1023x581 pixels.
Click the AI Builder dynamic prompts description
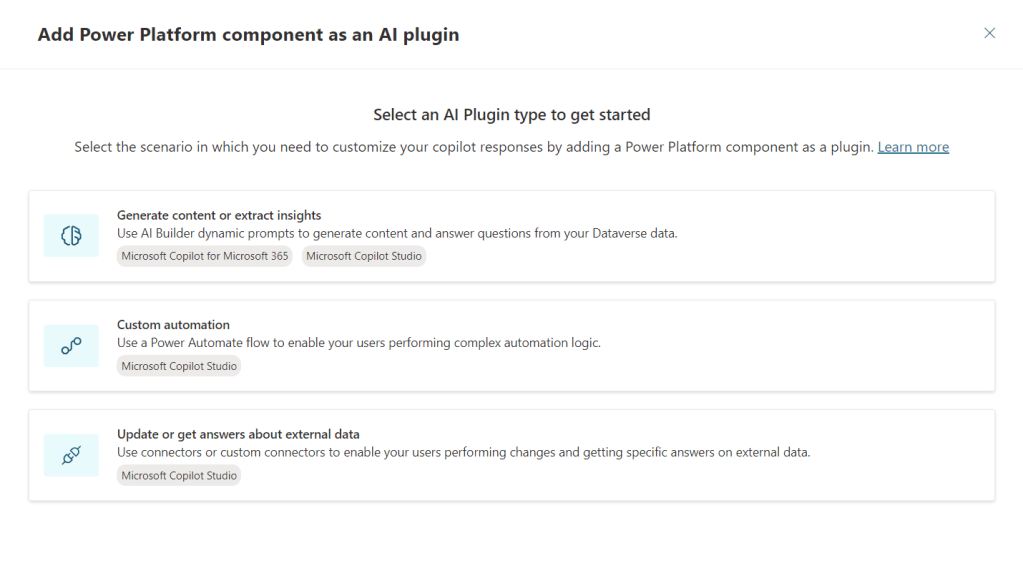pos(397,234)
